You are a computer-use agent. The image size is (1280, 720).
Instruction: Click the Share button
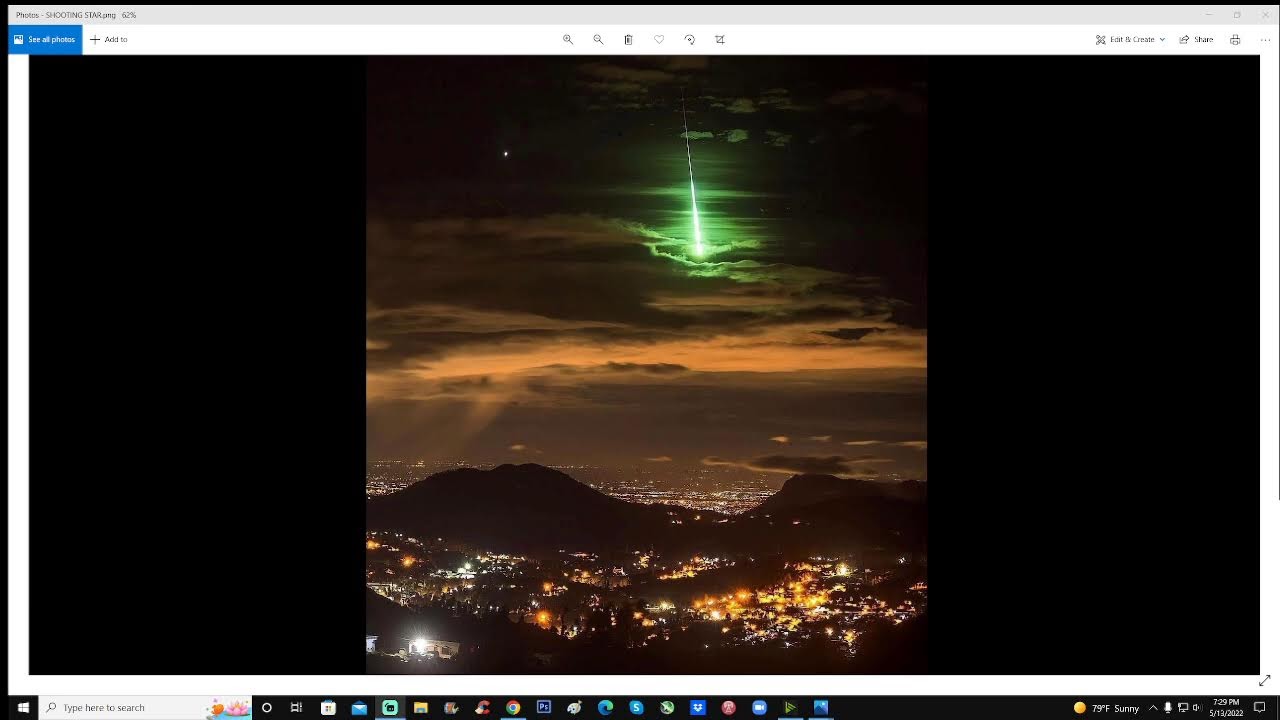pos(1196,40)
